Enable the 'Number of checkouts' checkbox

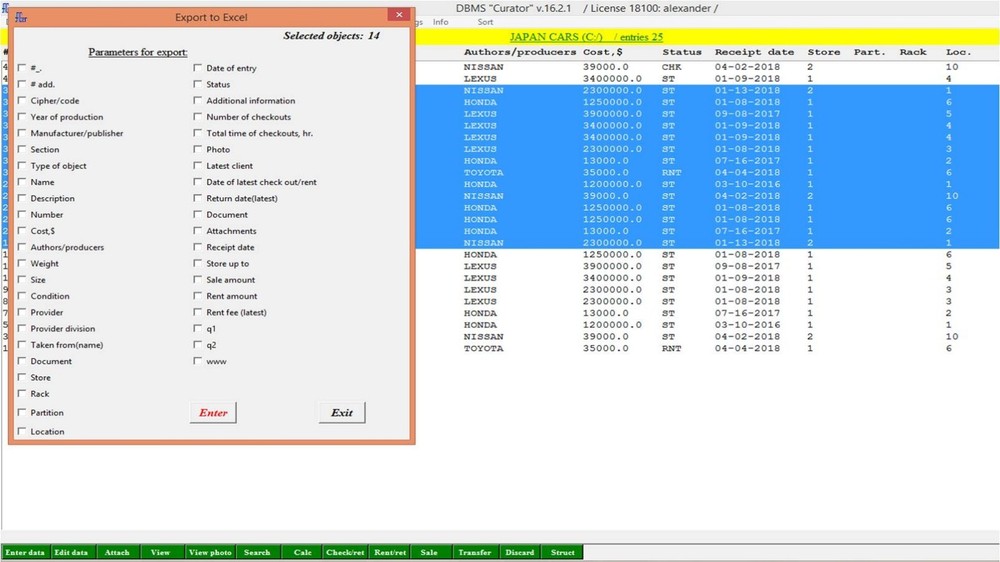tap(198, 117)
